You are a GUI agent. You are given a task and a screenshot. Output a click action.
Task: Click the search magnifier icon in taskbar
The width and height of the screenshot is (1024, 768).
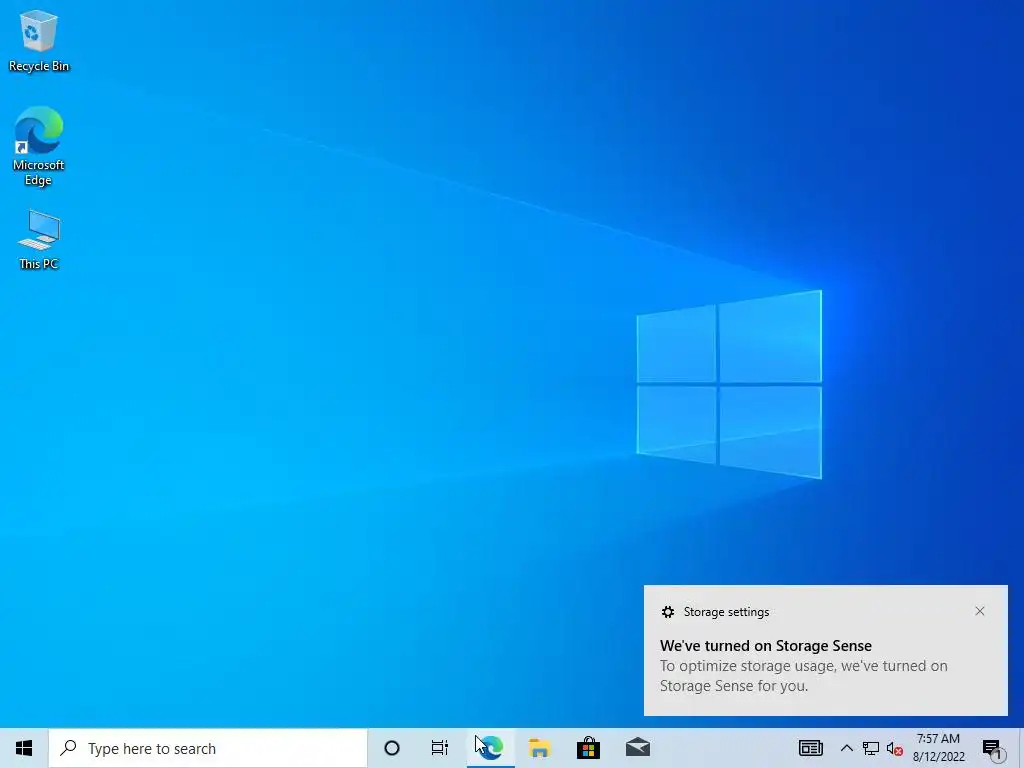click(x=68, y=748)
